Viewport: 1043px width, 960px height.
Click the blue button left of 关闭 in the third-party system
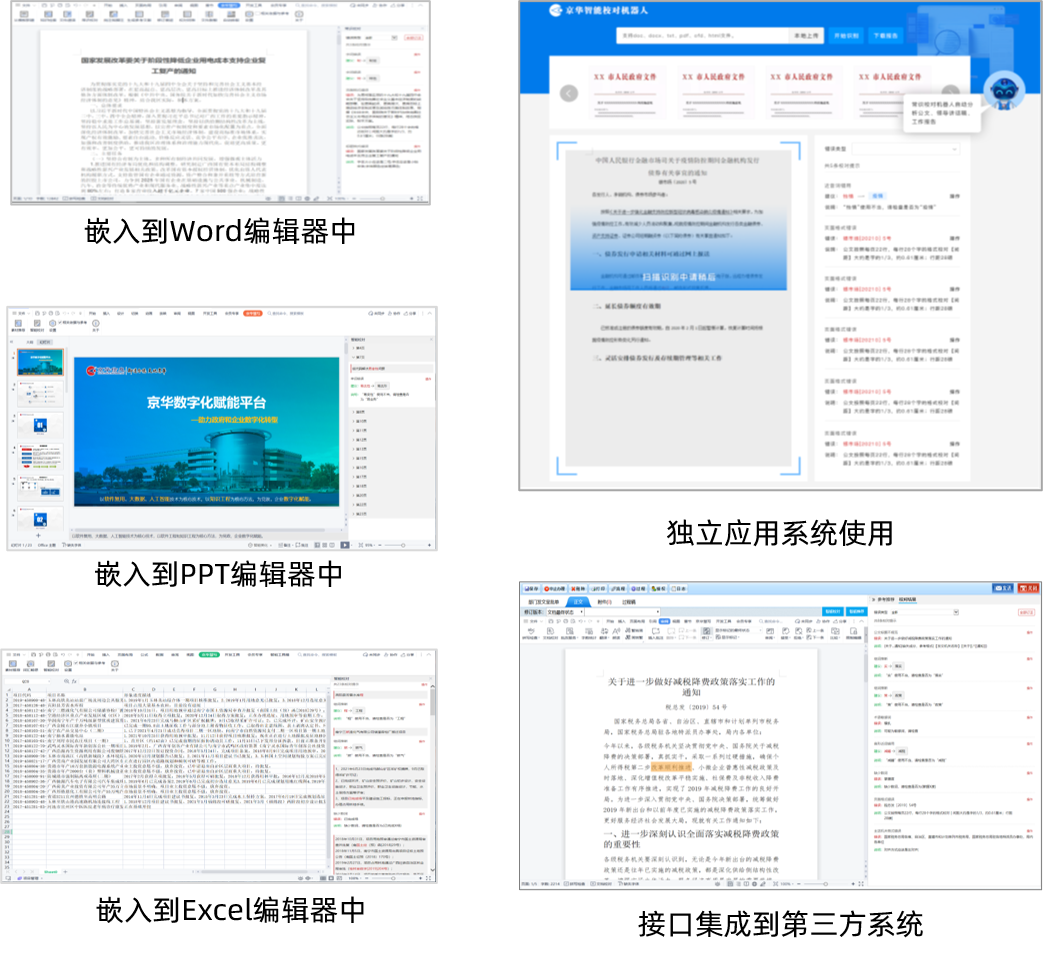1004,588
